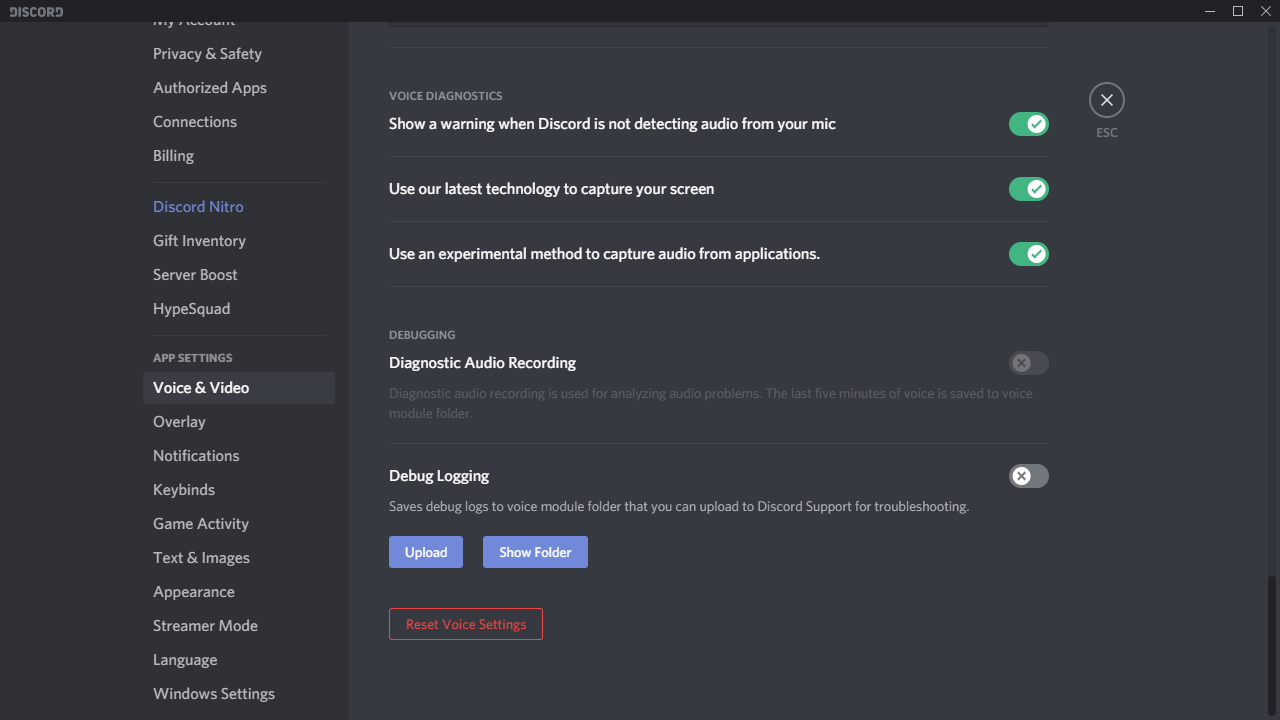Close settings with the ESC X icon

click(x=1106, y=100)
